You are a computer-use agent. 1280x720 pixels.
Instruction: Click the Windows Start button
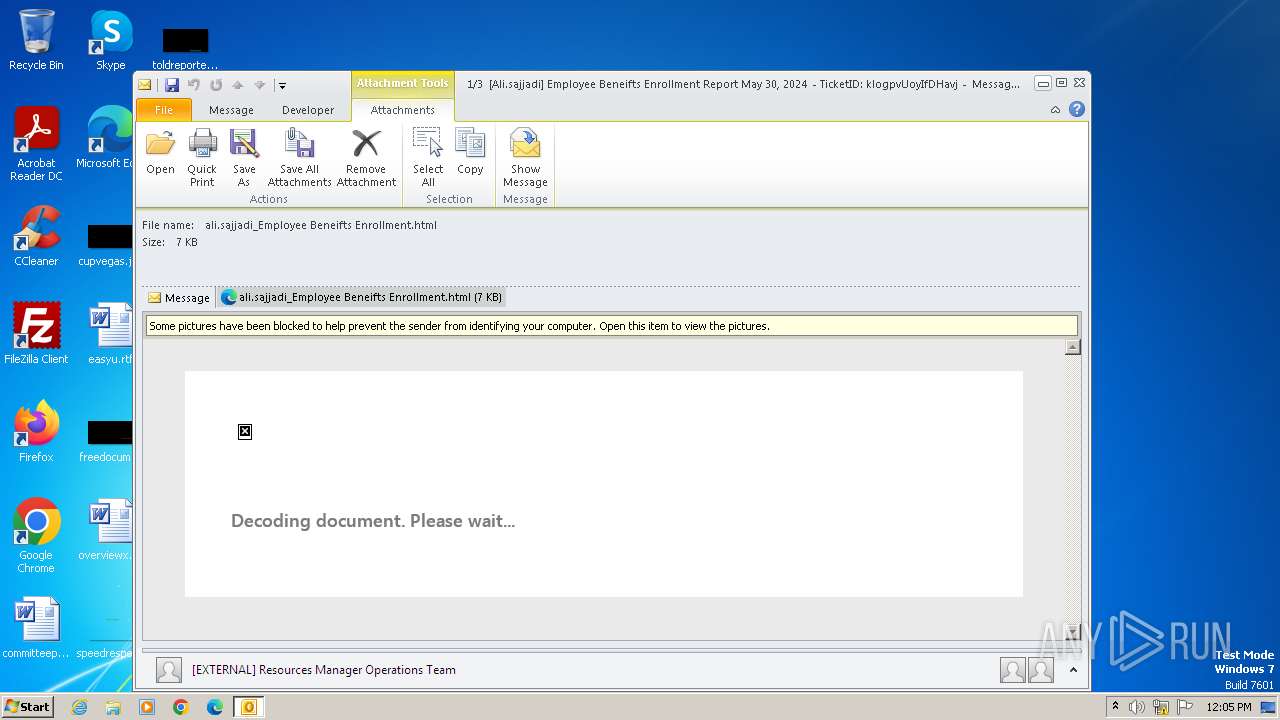pyautogui.click(x=27, y=706)
